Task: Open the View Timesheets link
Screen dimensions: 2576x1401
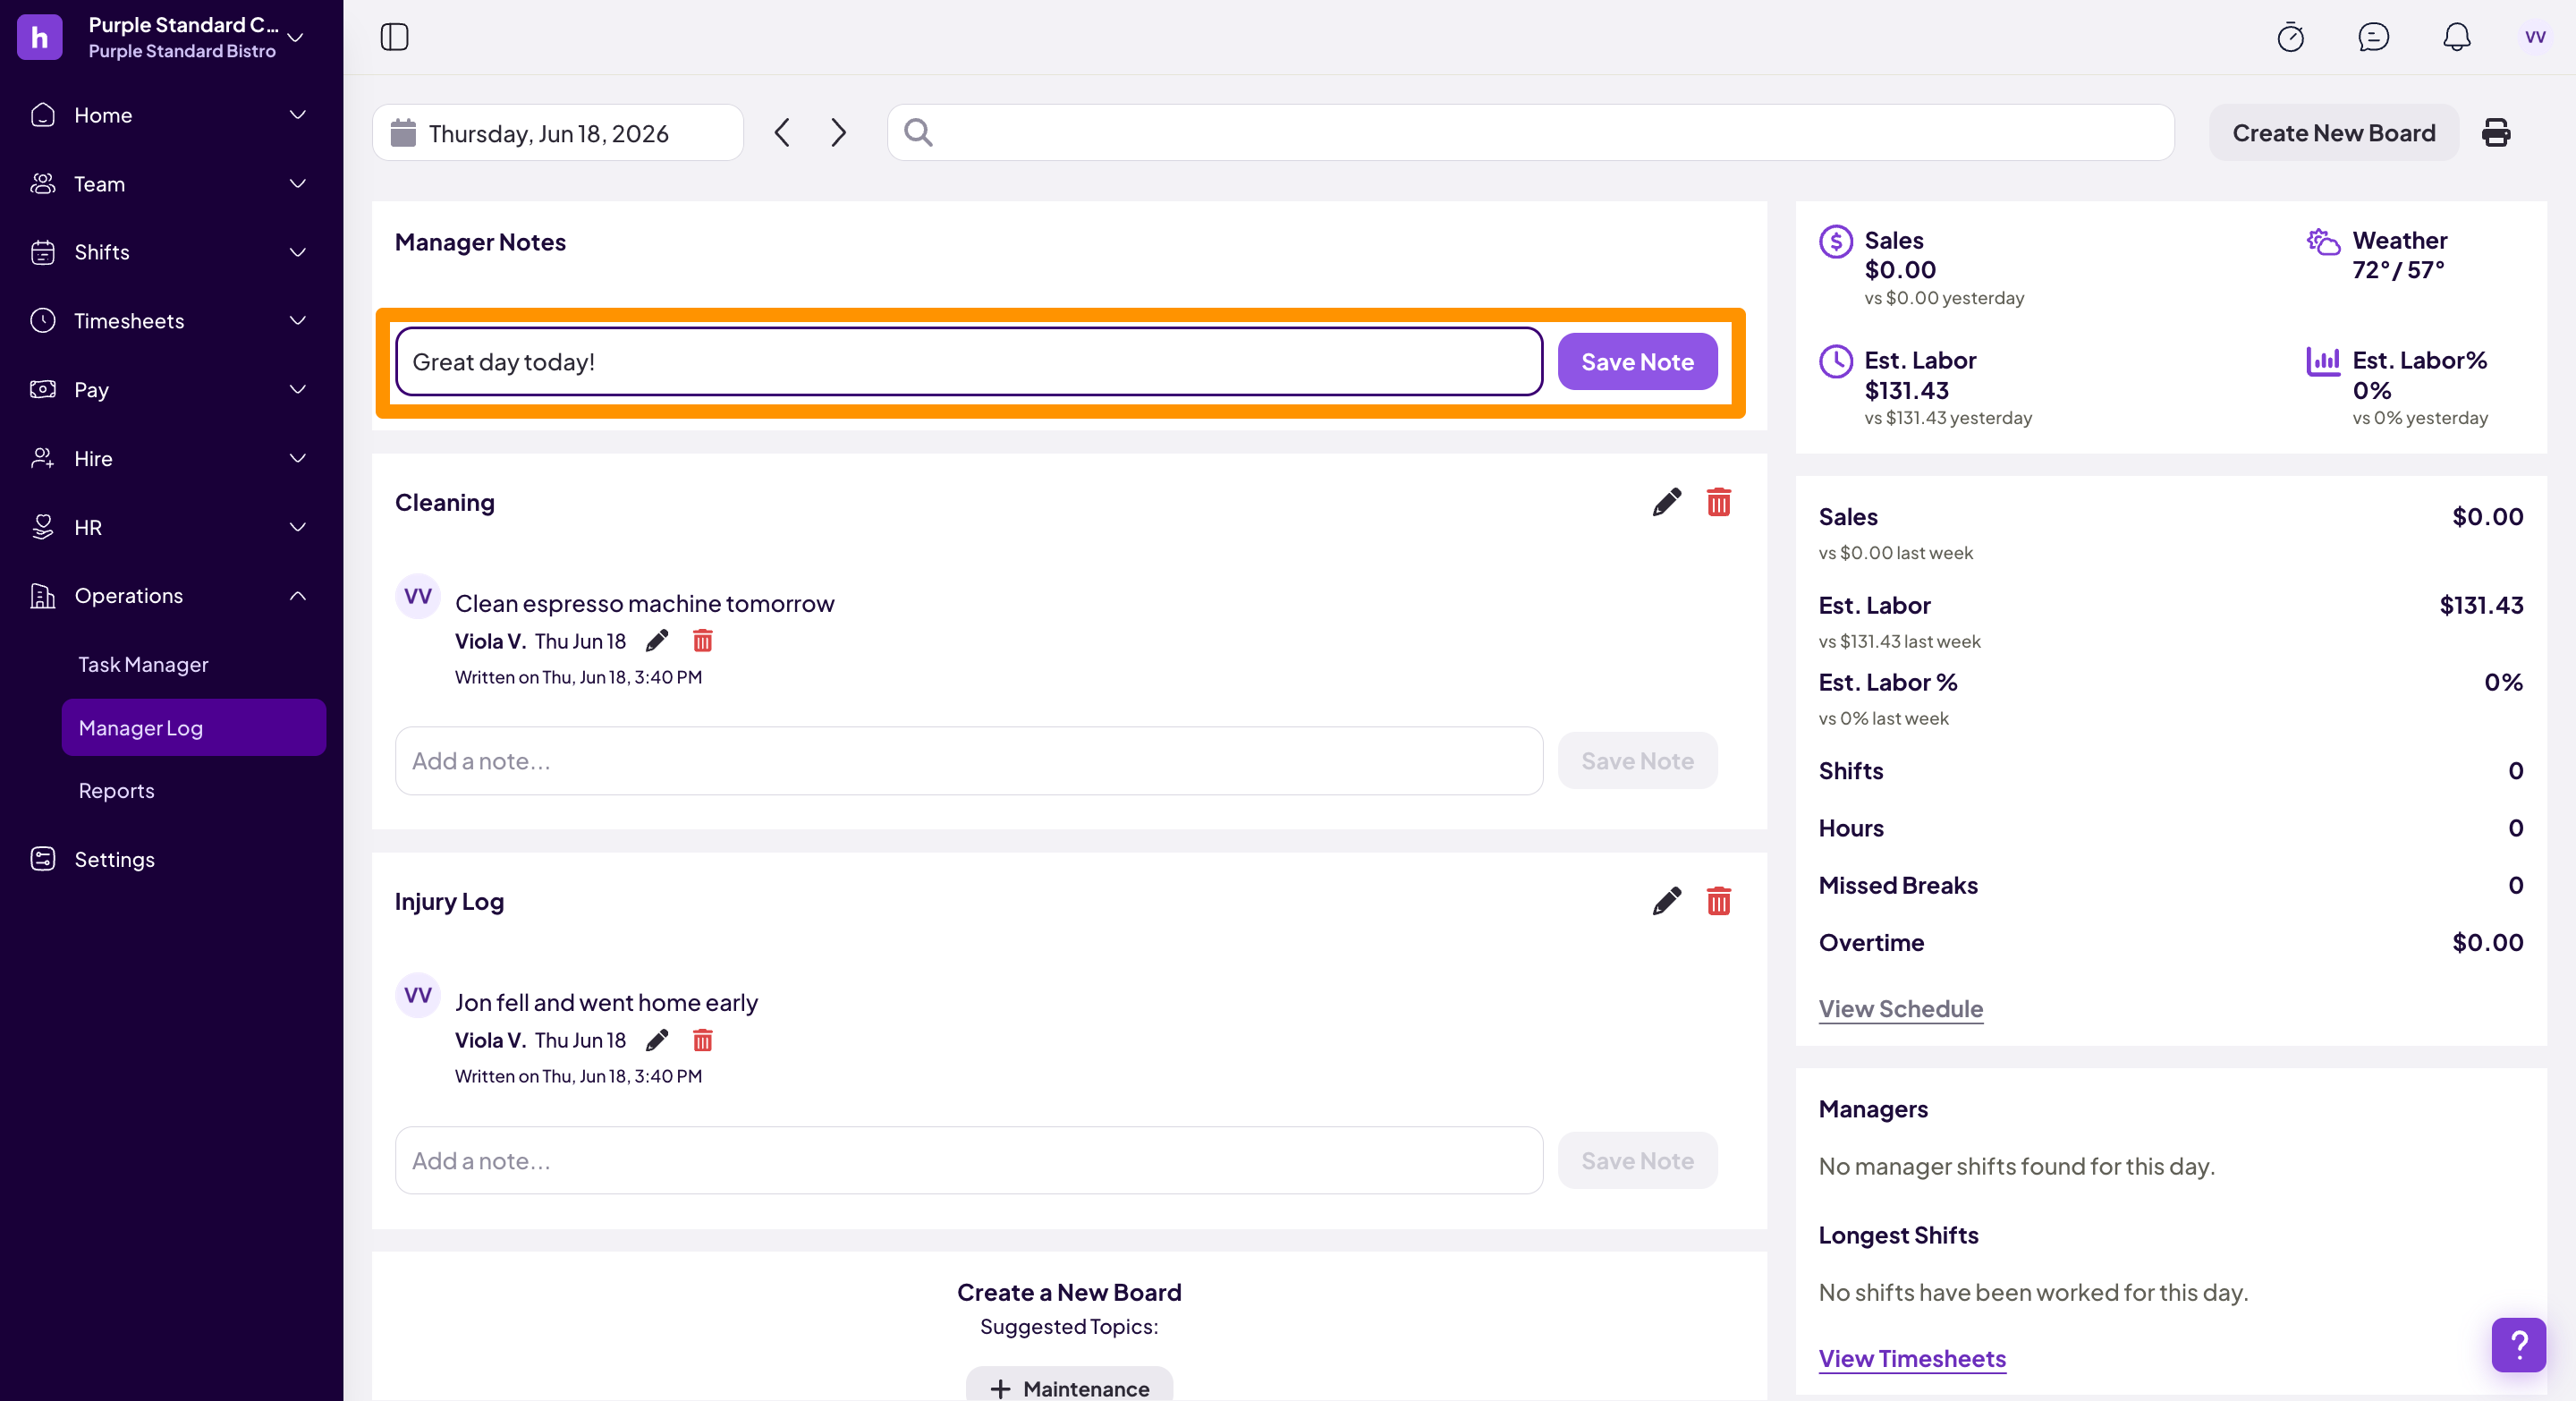Action: tap(1911, 1359)
